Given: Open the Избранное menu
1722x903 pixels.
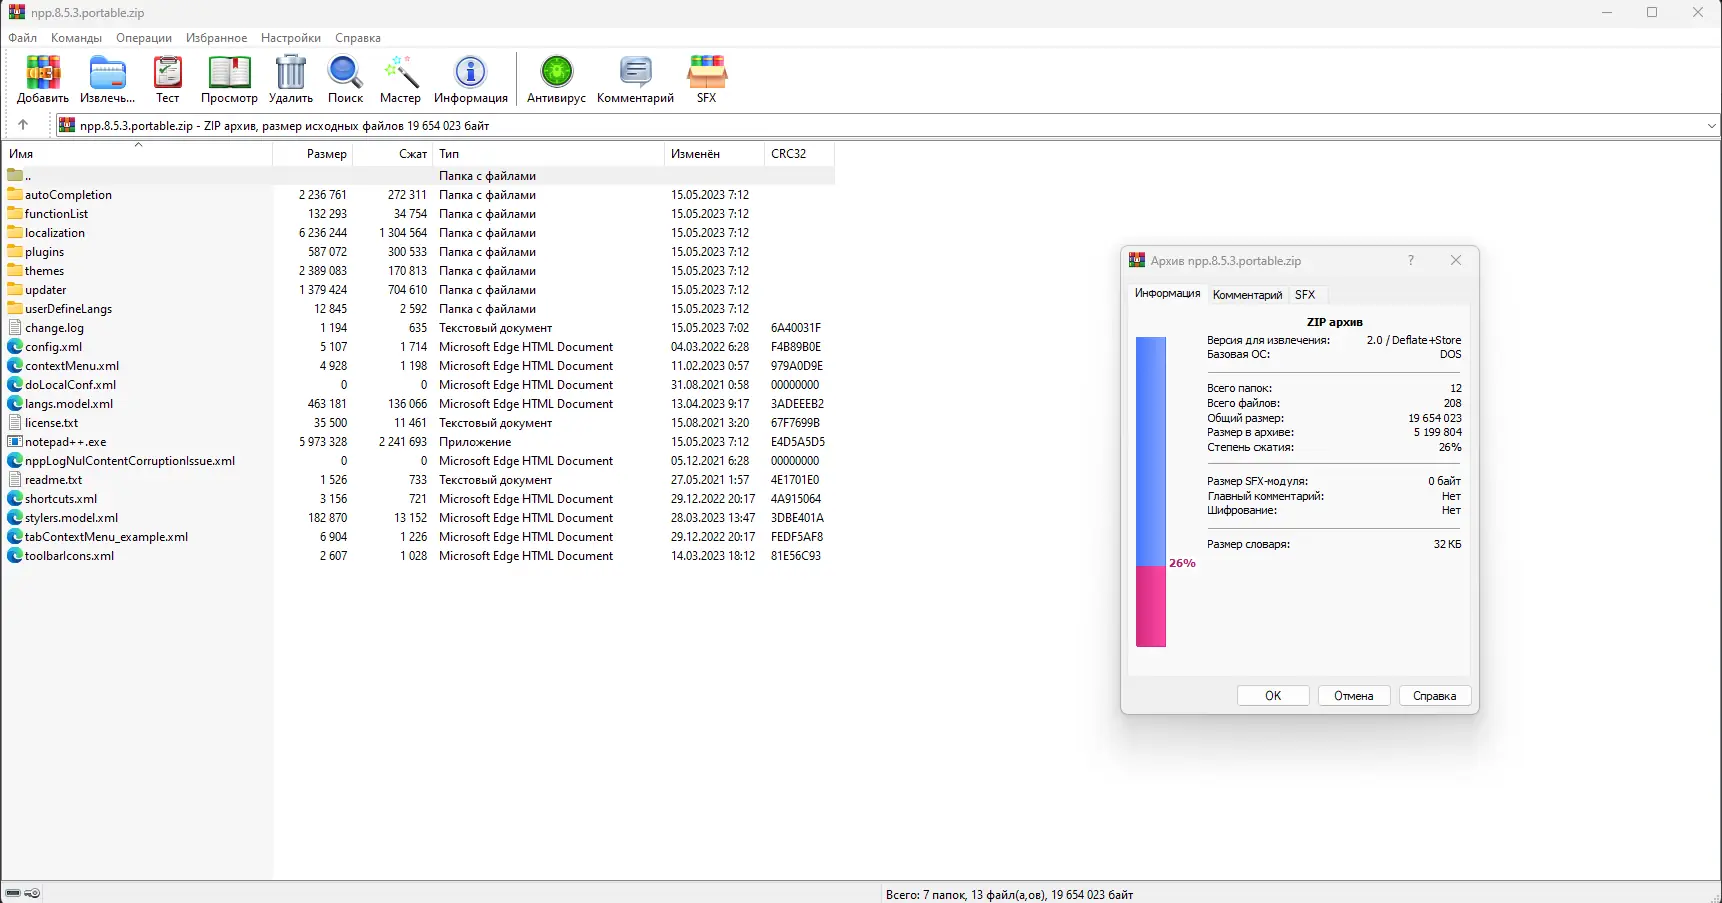Looking at the screenshot, I should (x=216, y=38).
